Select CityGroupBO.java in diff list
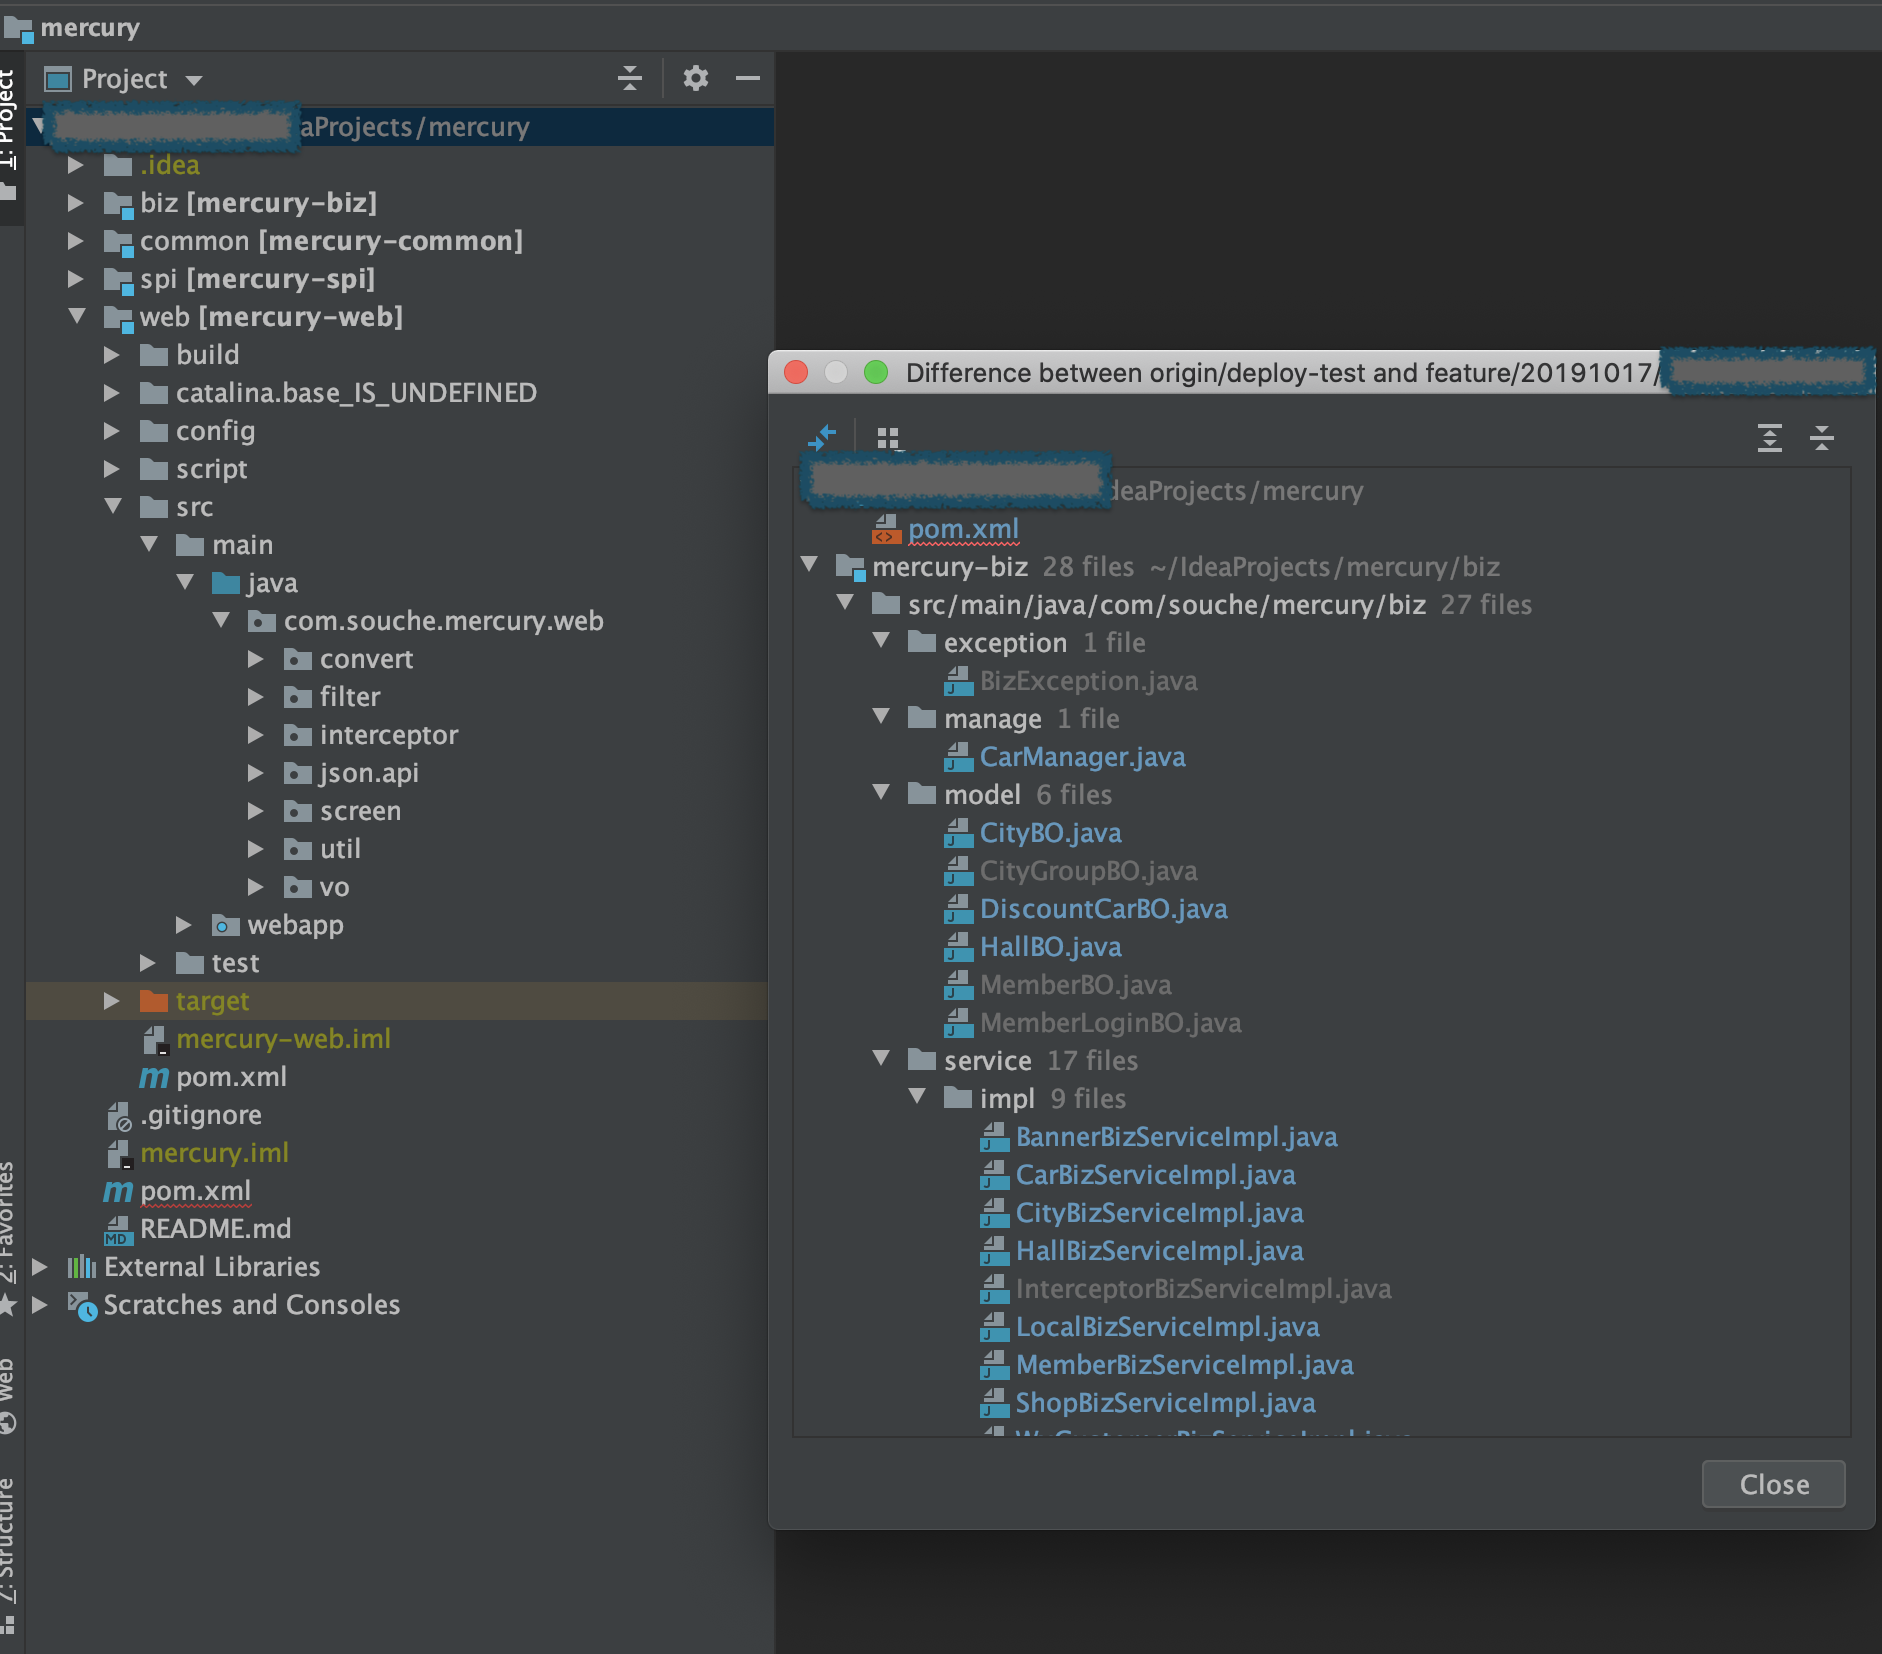 [x=1088, y=871]
